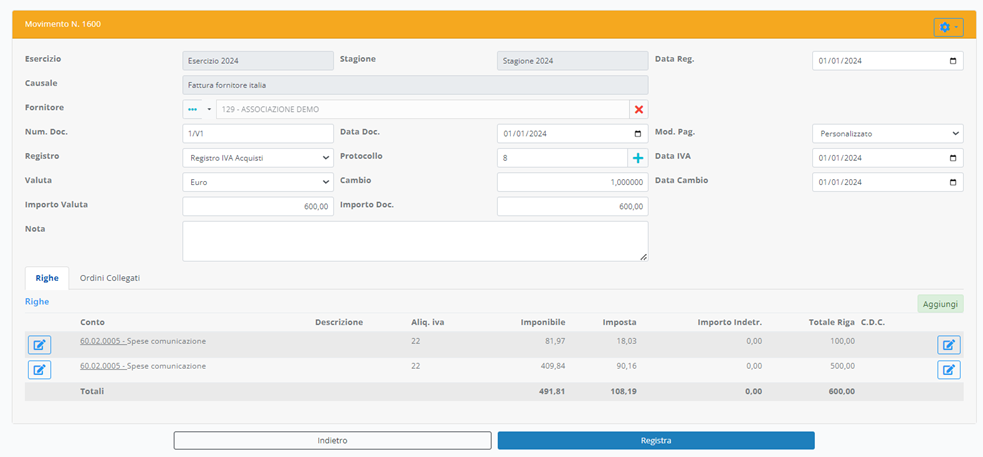Open account link 60.02.0005 in first row
This screenshot has height=457, width=983.
point(101,341)
